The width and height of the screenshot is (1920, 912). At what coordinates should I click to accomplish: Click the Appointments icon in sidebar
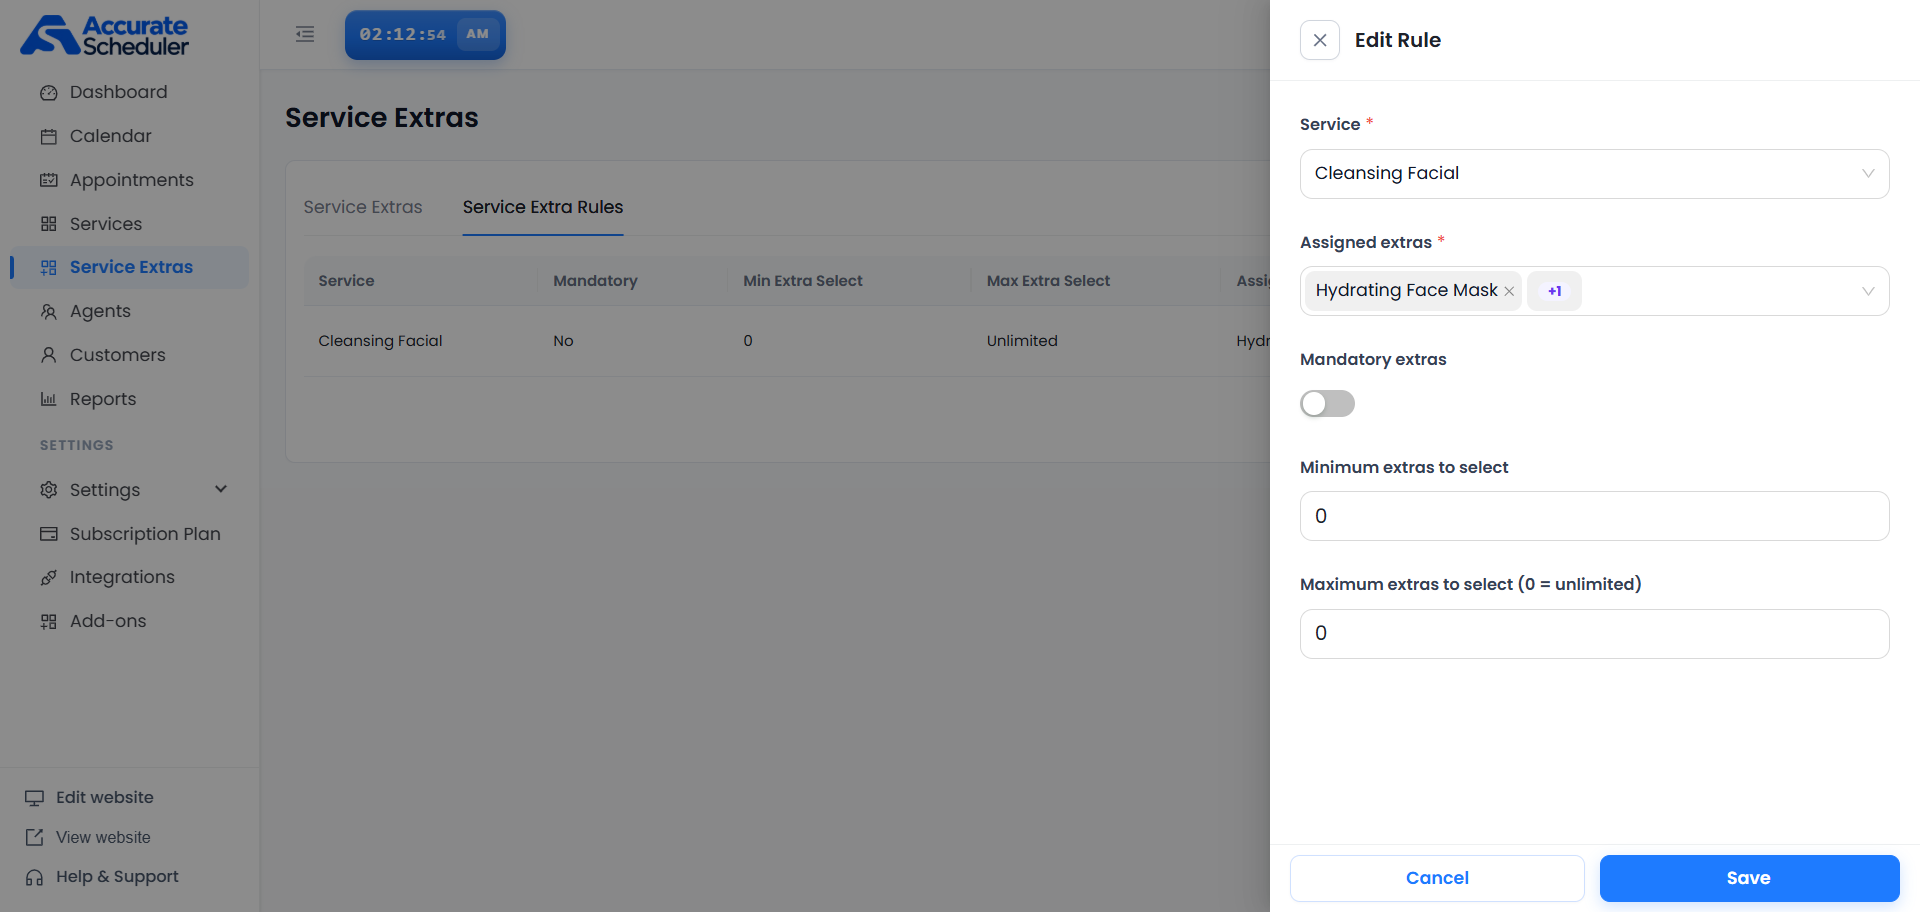click(48, 181)
